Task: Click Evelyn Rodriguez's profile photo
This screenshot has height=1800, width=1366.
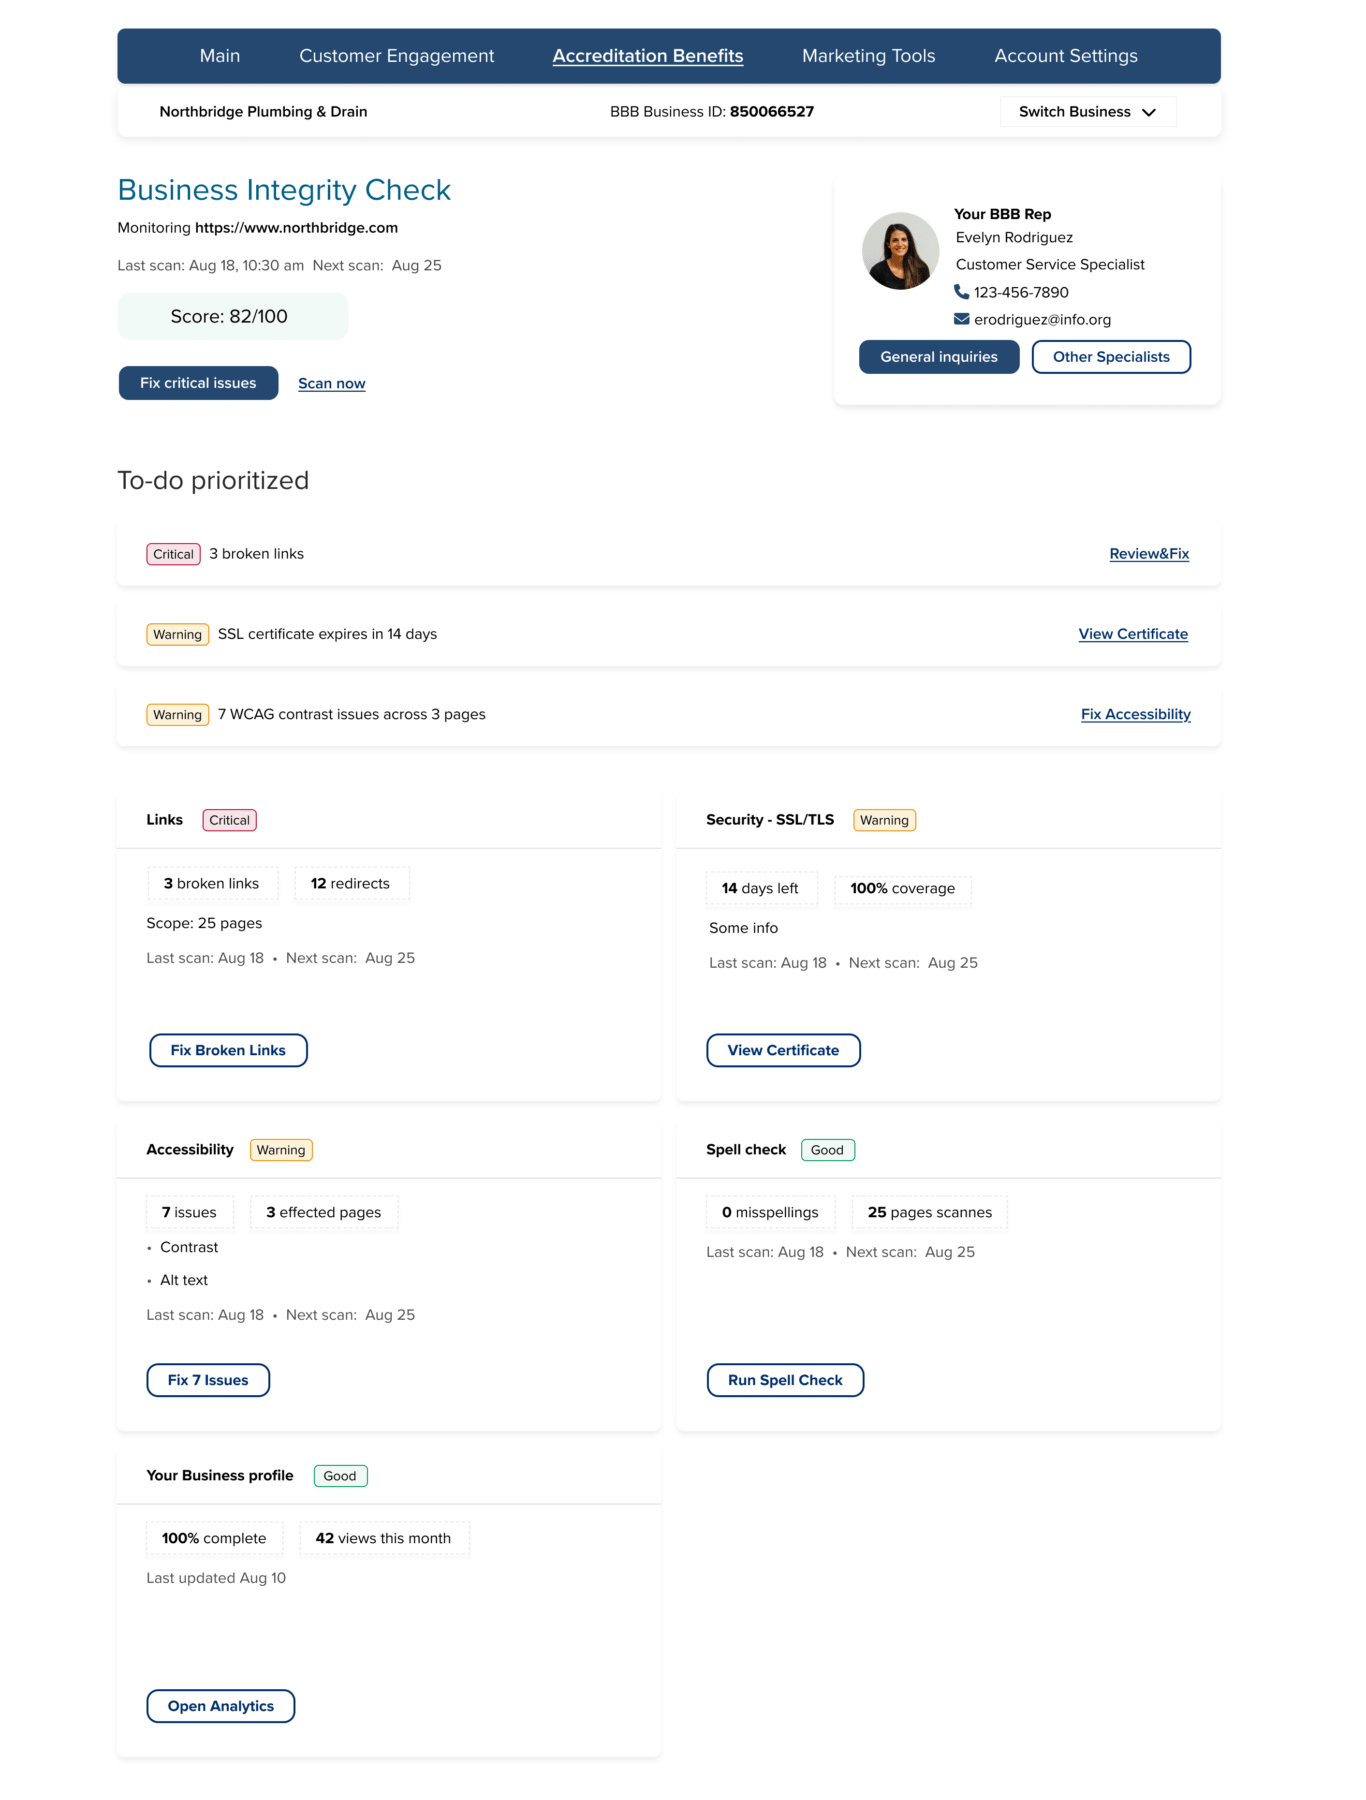Action: pyautogui.click(x=900, y=251)
